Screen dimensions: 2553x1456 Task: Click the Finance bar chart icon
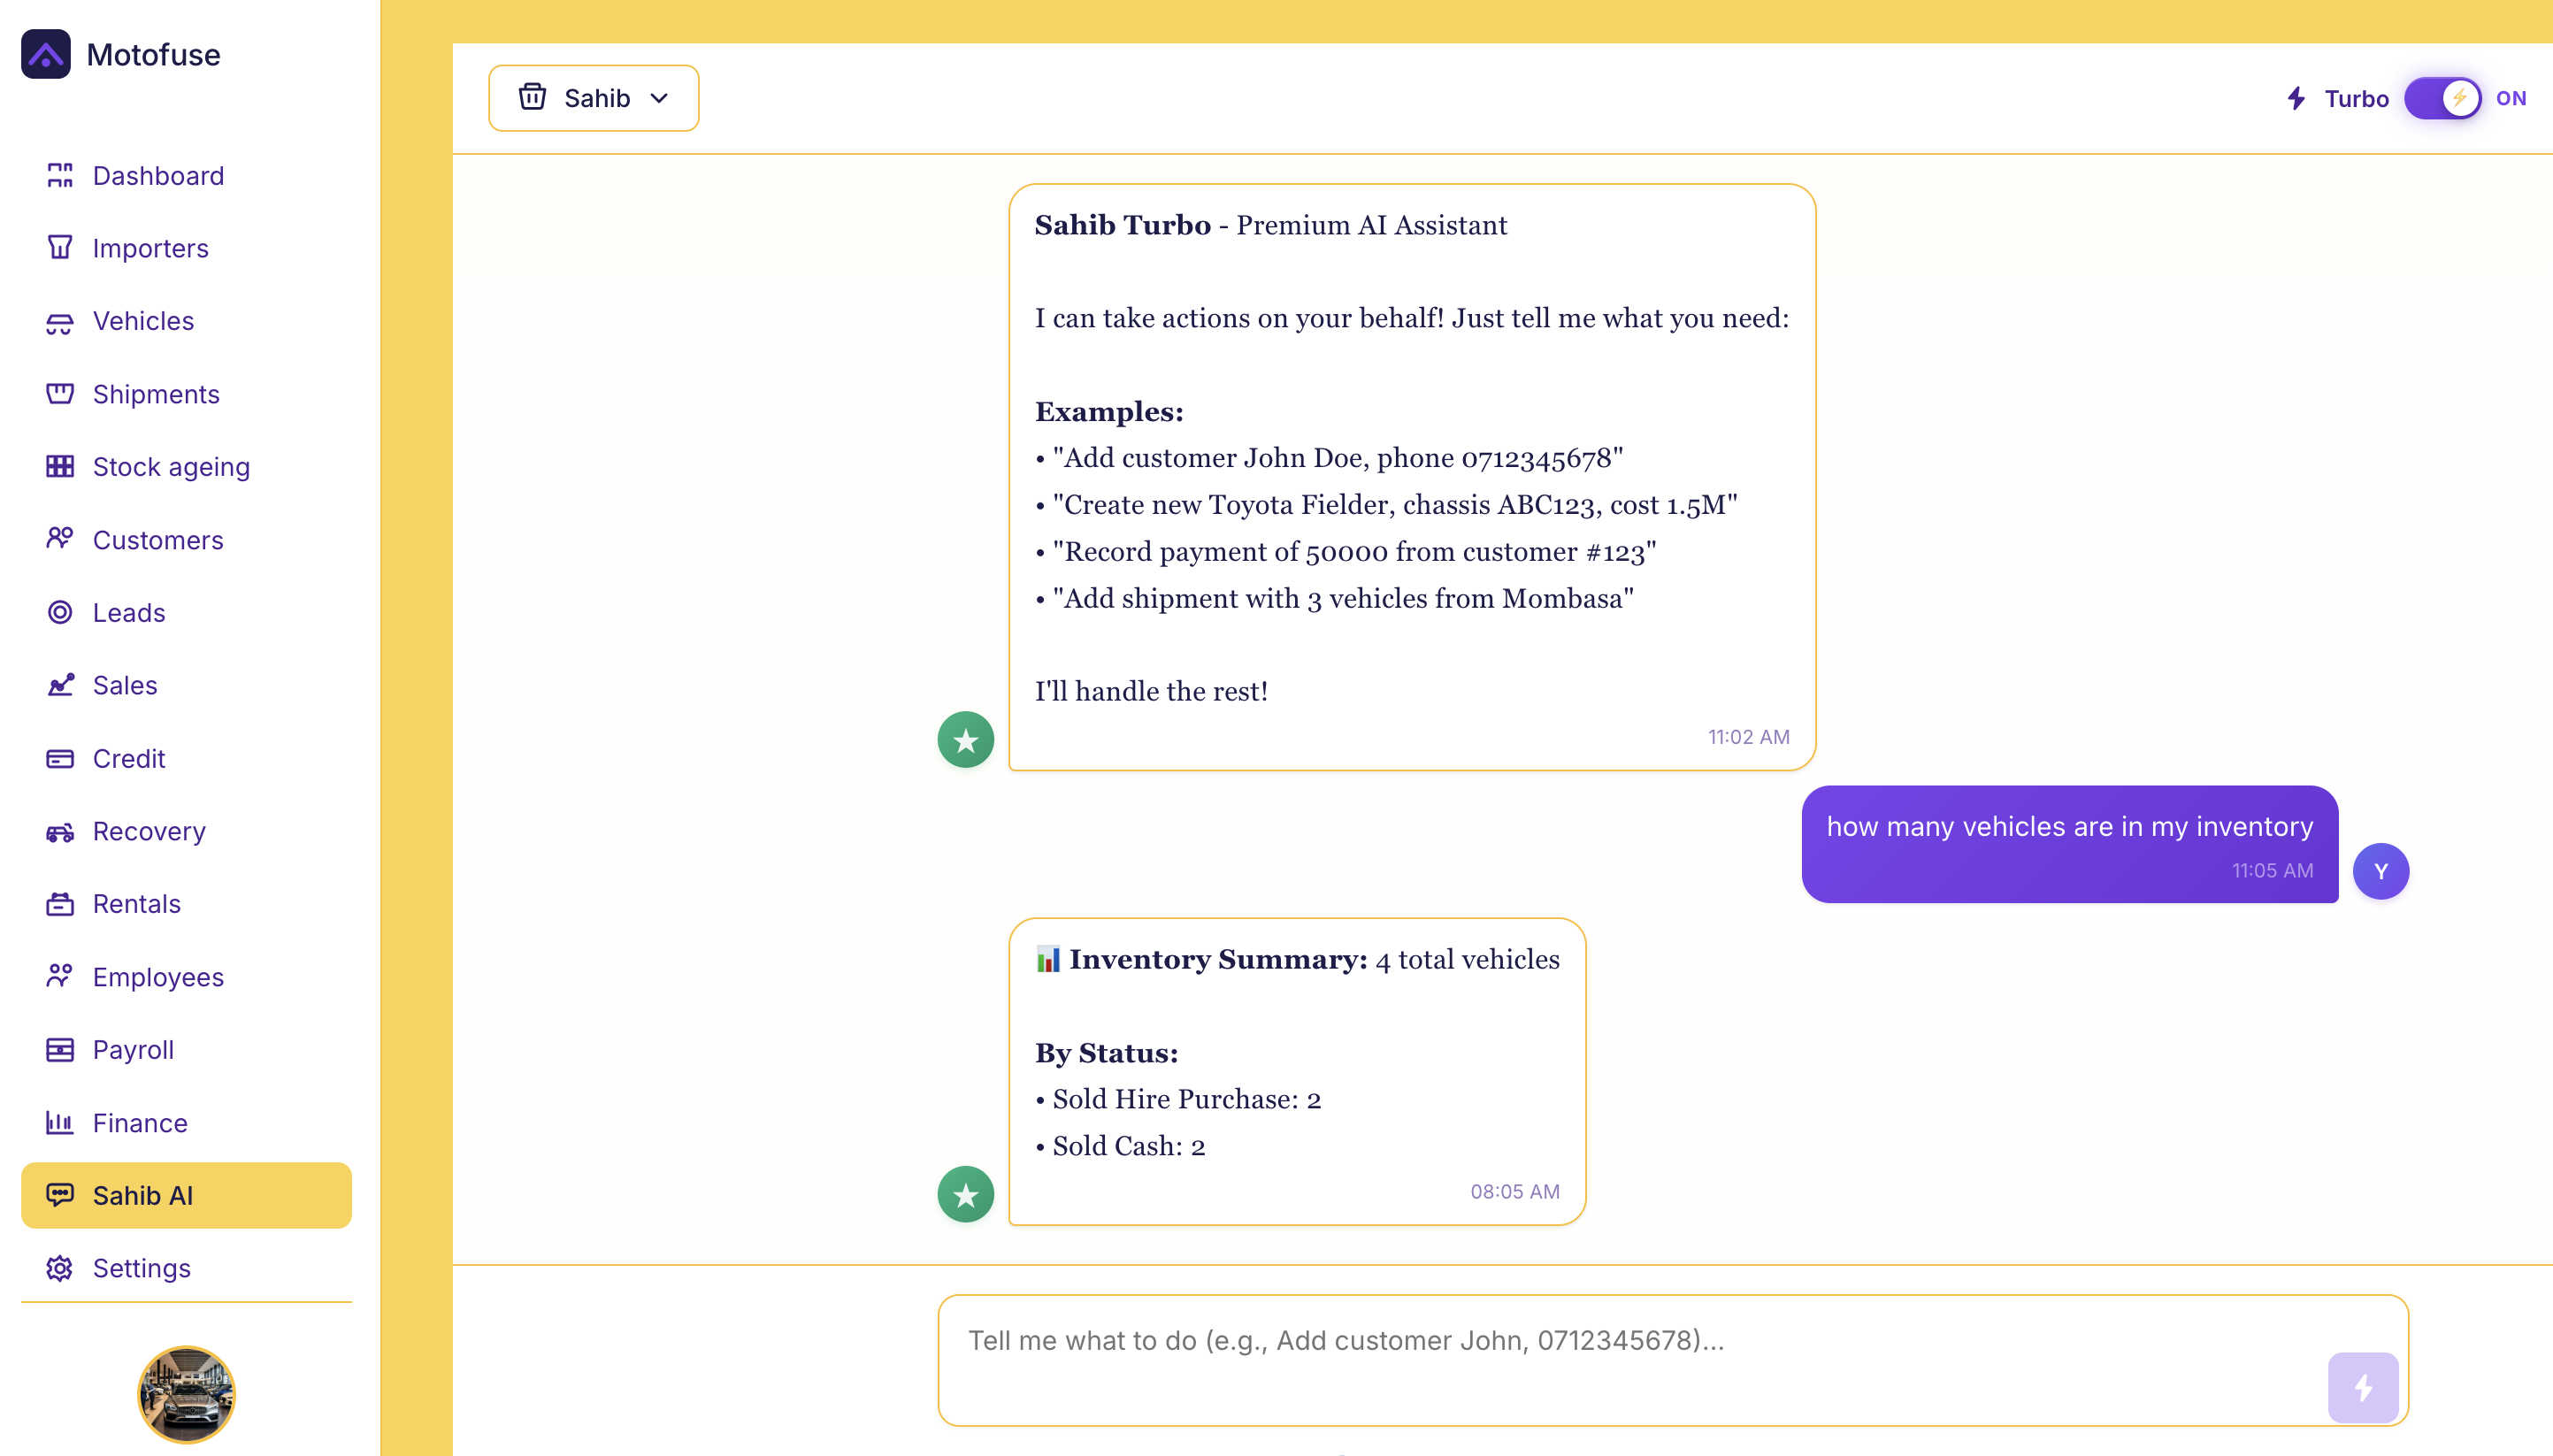60,1122
